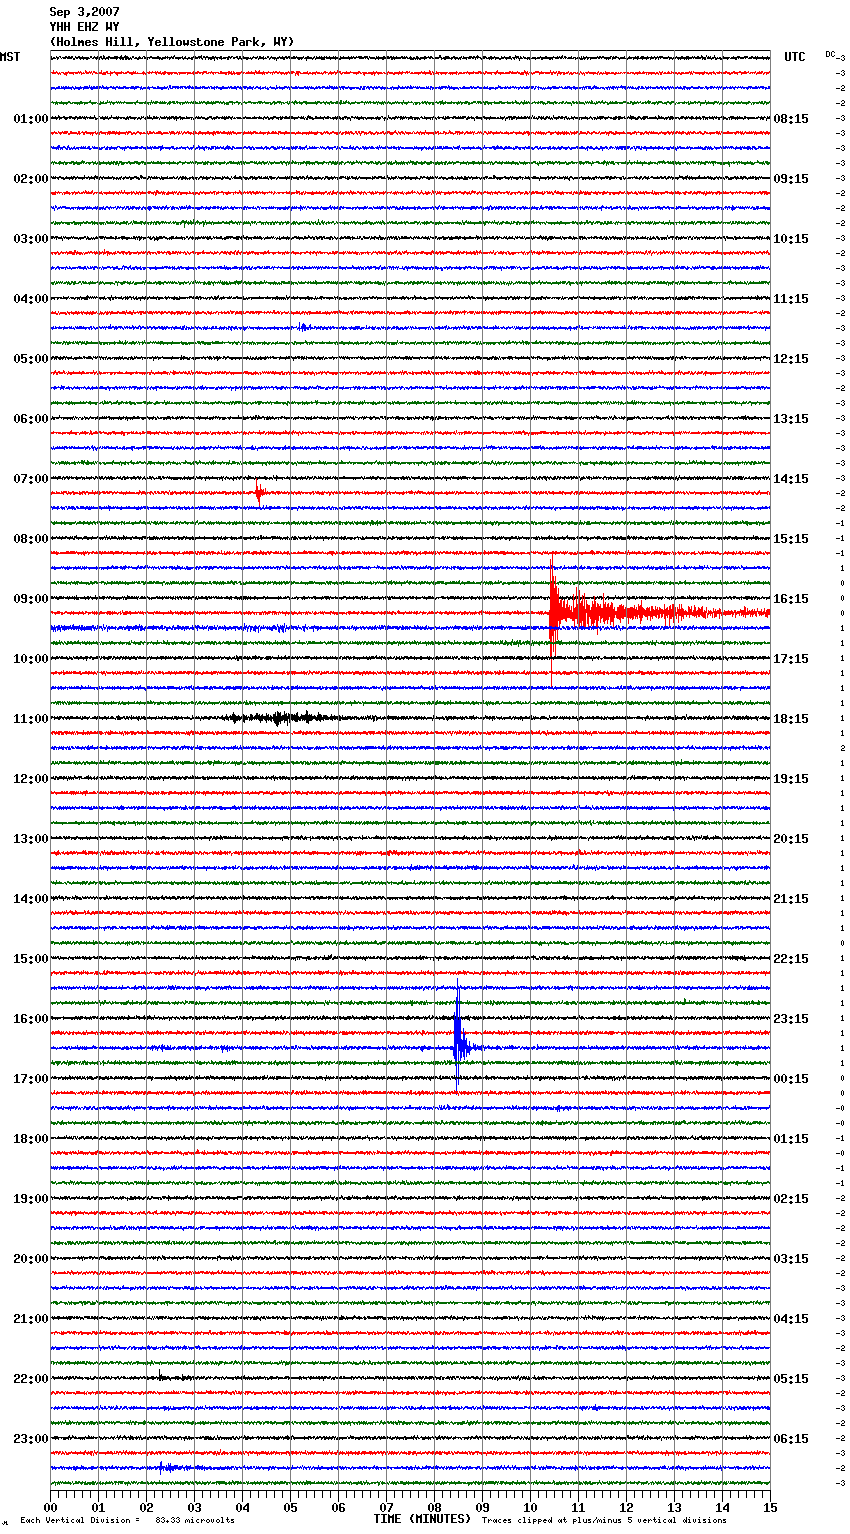Viewport: 850px width, 1534px height.
Task: Click the 'TIME (MINUTES)' axis title
Action: click(x=422, y=1519)
